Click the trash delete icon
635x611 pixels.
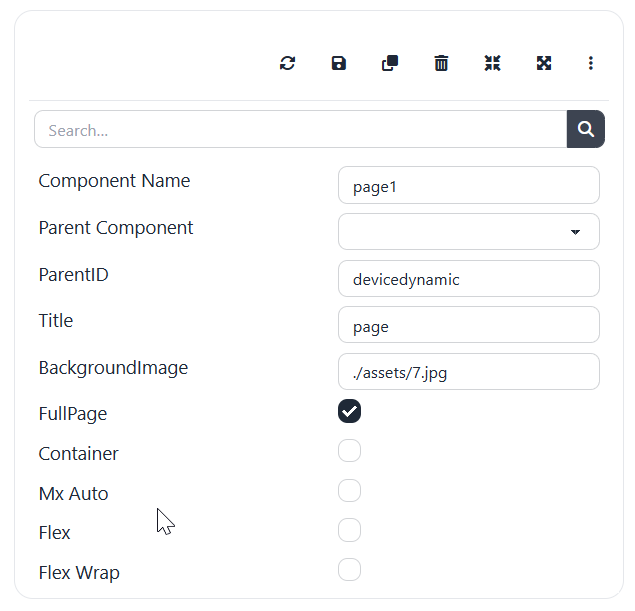click(441, 63)
